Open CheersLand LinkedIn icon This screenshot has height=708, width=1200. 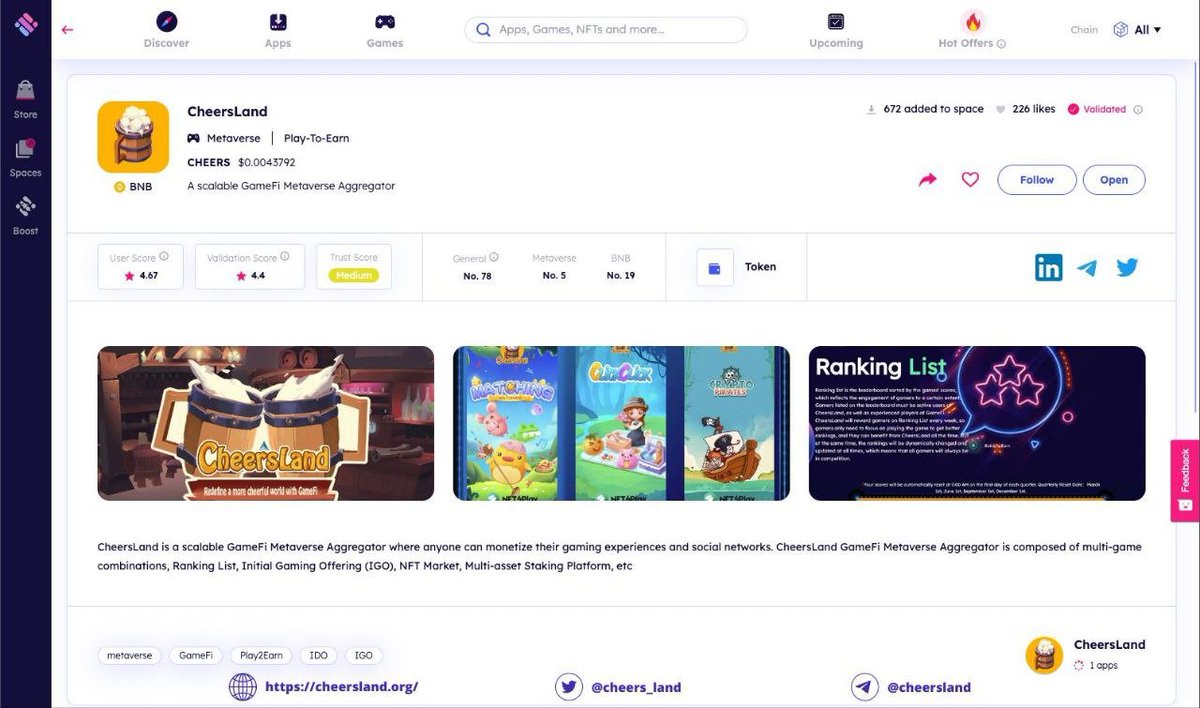(1048, 267)
